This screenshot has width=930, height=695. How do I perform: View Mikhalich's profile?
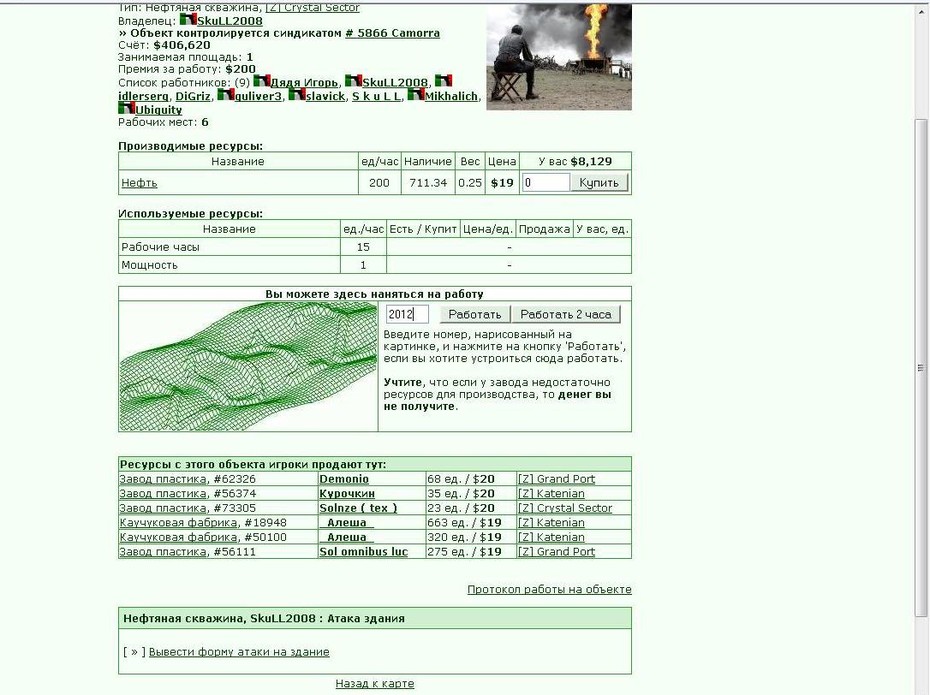coord(451,96)
